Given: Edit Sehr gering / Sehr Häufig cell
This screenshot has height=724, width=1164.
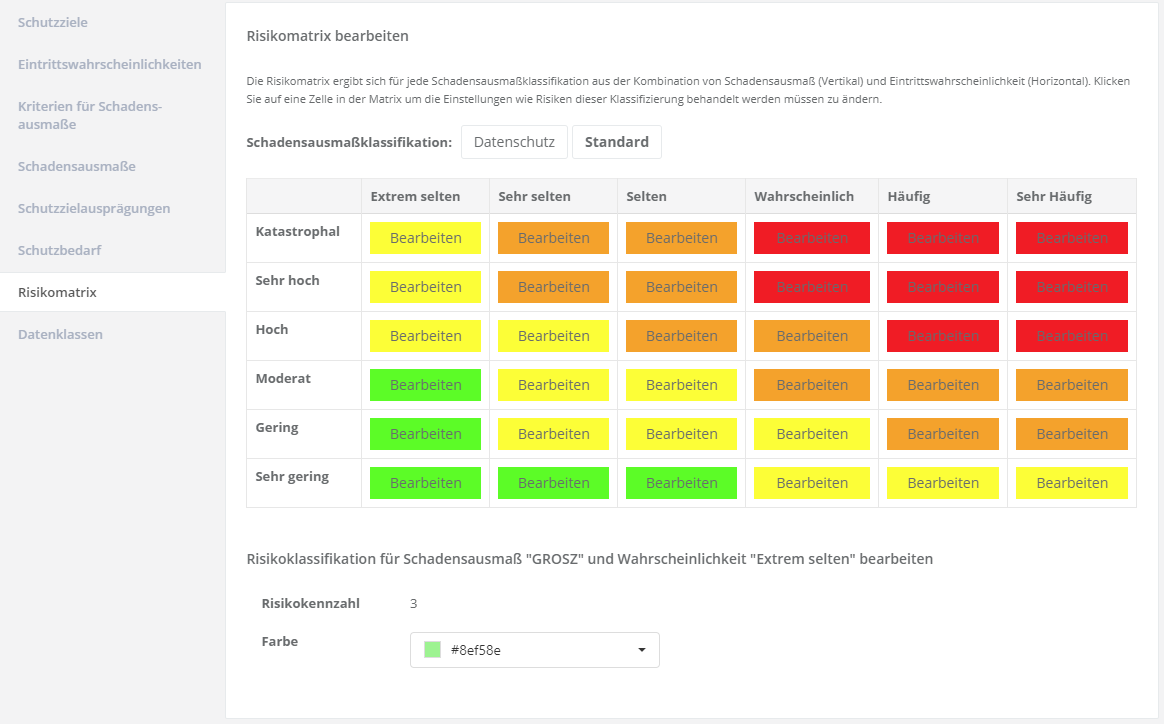Looking at the screenshot, I should click(x=1071, y=483).
